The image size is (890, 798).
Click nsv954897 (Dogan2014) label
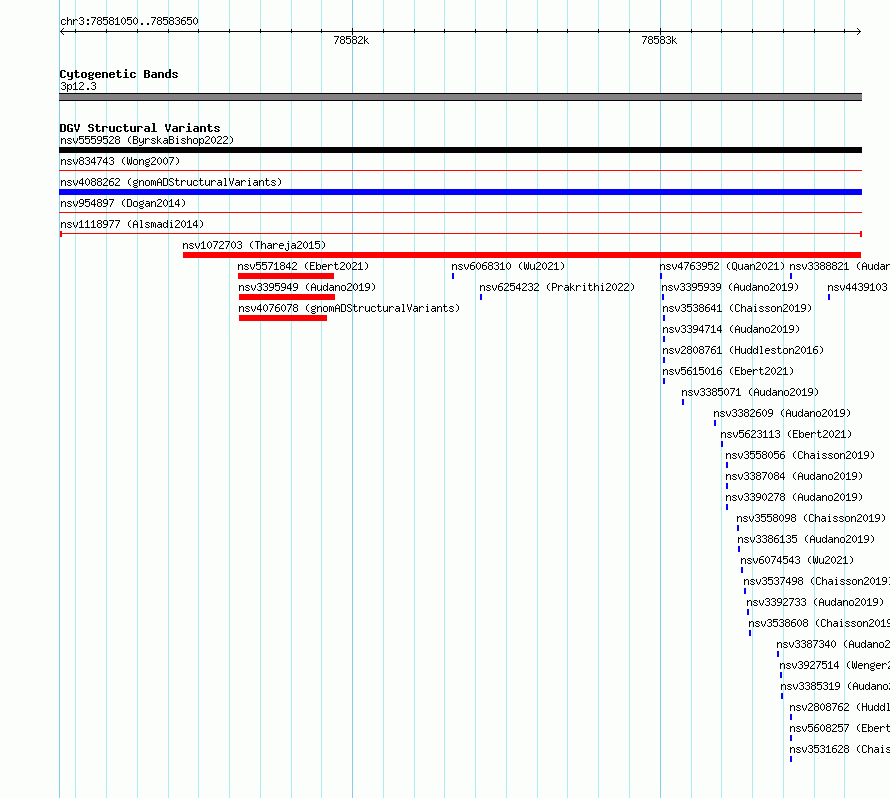[123, 203]
